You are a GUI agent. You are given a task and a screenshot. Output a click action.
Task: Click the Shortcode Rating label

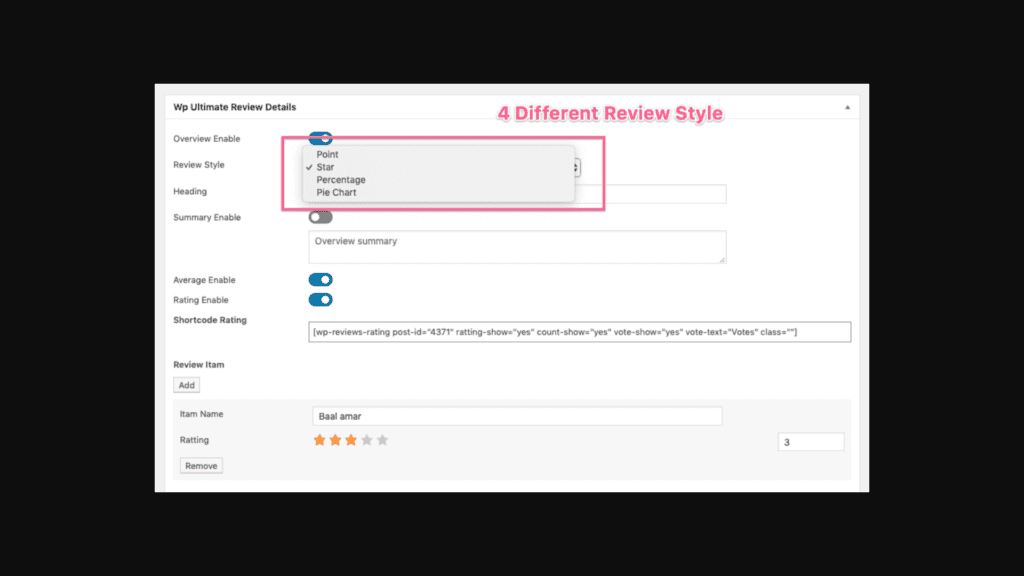210,320
